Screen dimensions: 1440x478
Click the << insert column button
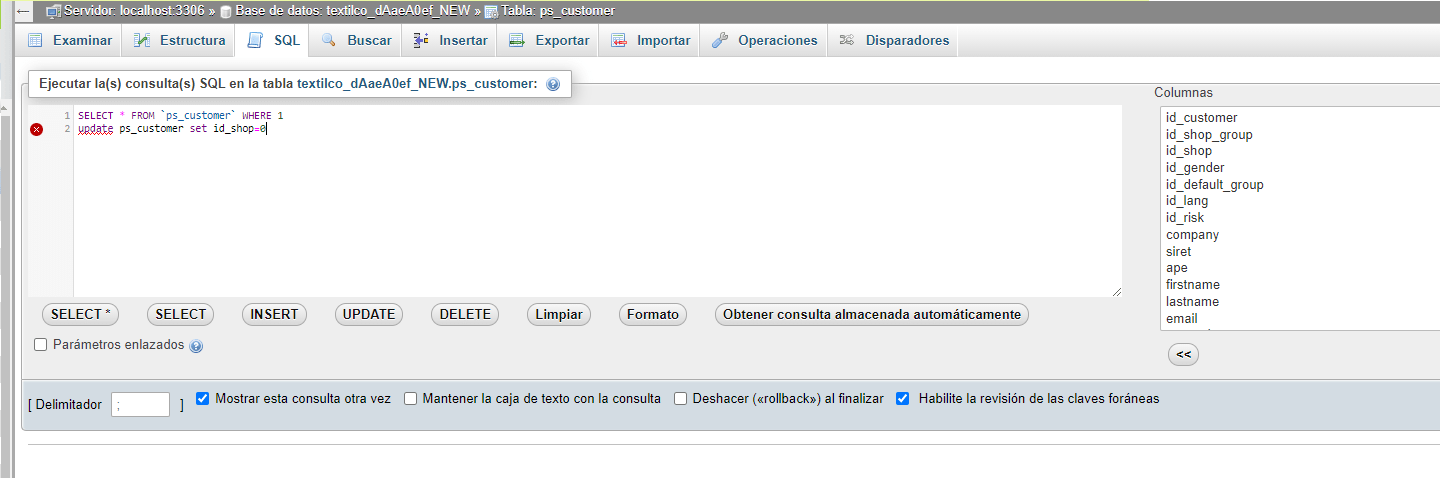[x=1183, y=354]
